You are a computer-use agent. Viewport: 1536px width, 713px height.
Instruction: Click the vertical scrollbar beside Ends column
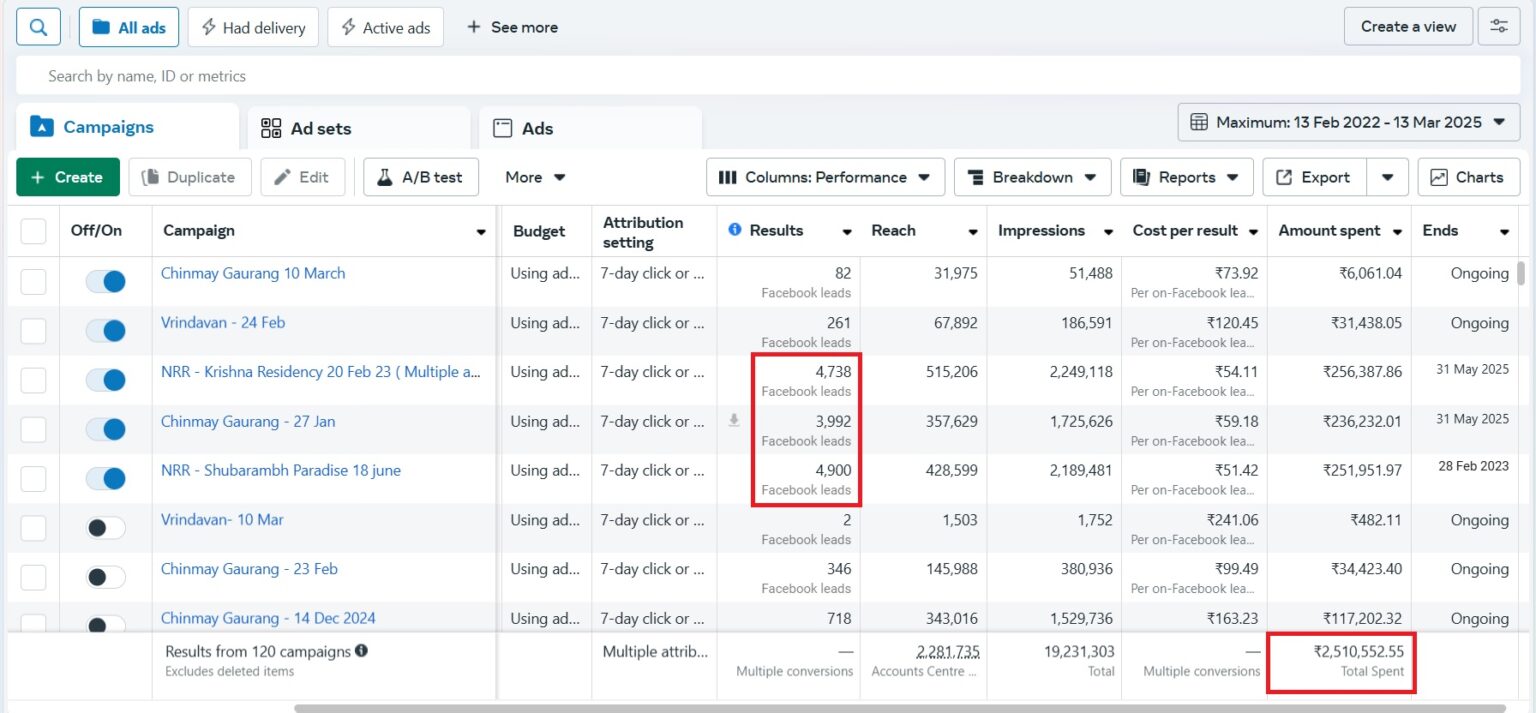[1522, 273]
